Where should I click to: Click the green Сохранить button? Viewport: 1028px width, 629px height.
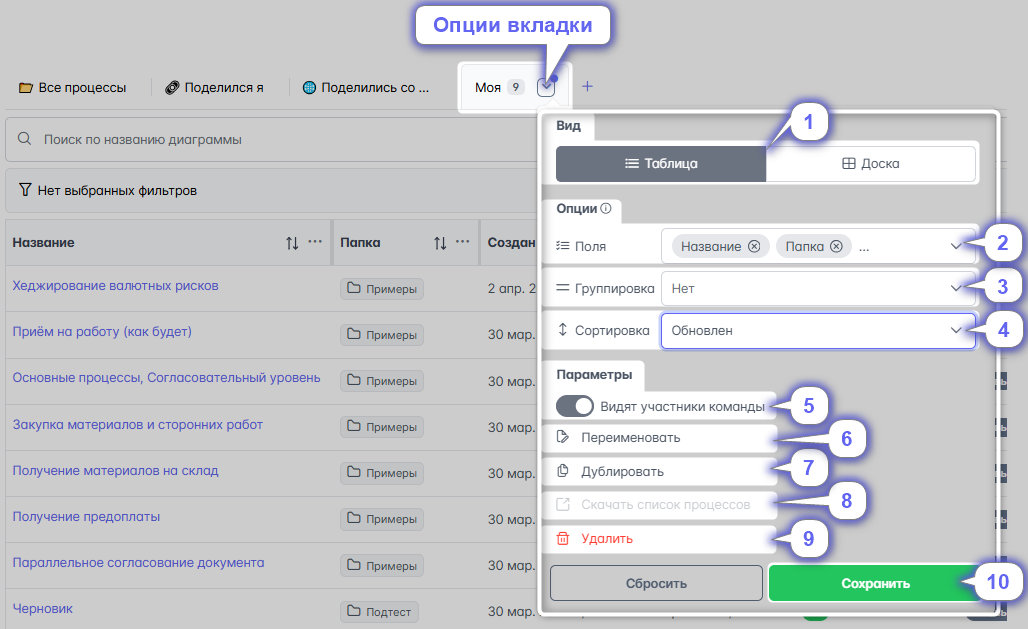coord(875,583)
